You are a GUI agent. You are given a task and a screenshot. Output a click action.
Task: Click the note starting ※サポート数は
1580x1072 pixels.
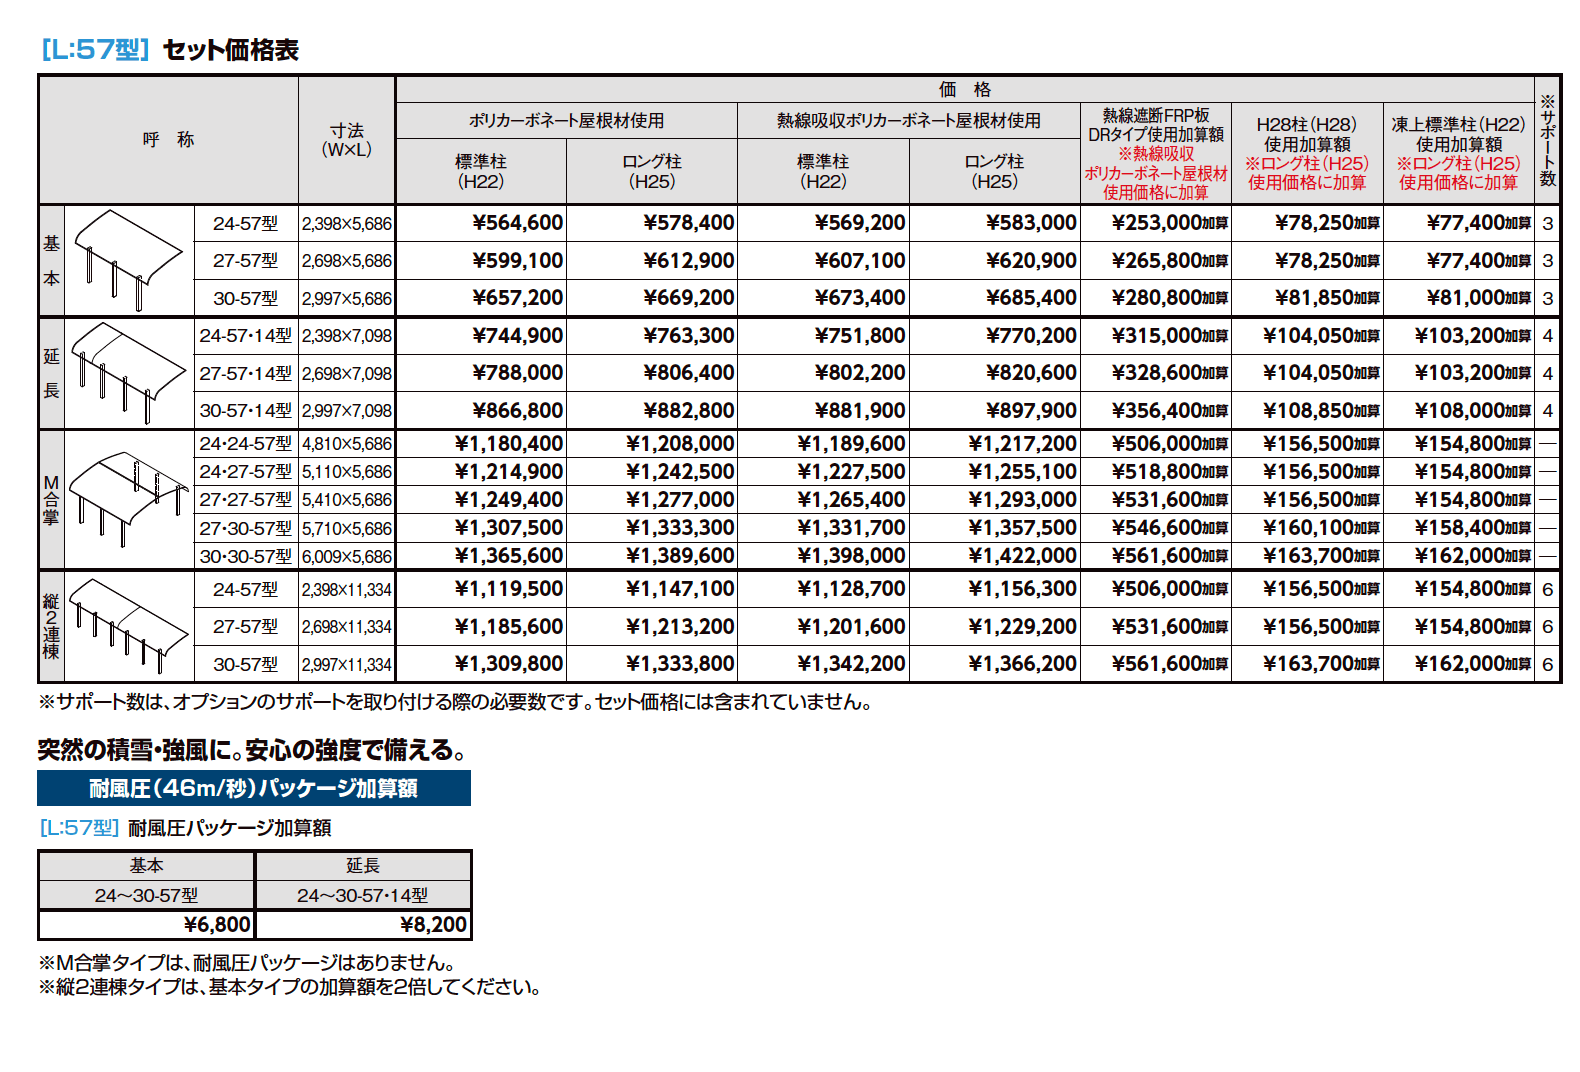click(457, 702)
